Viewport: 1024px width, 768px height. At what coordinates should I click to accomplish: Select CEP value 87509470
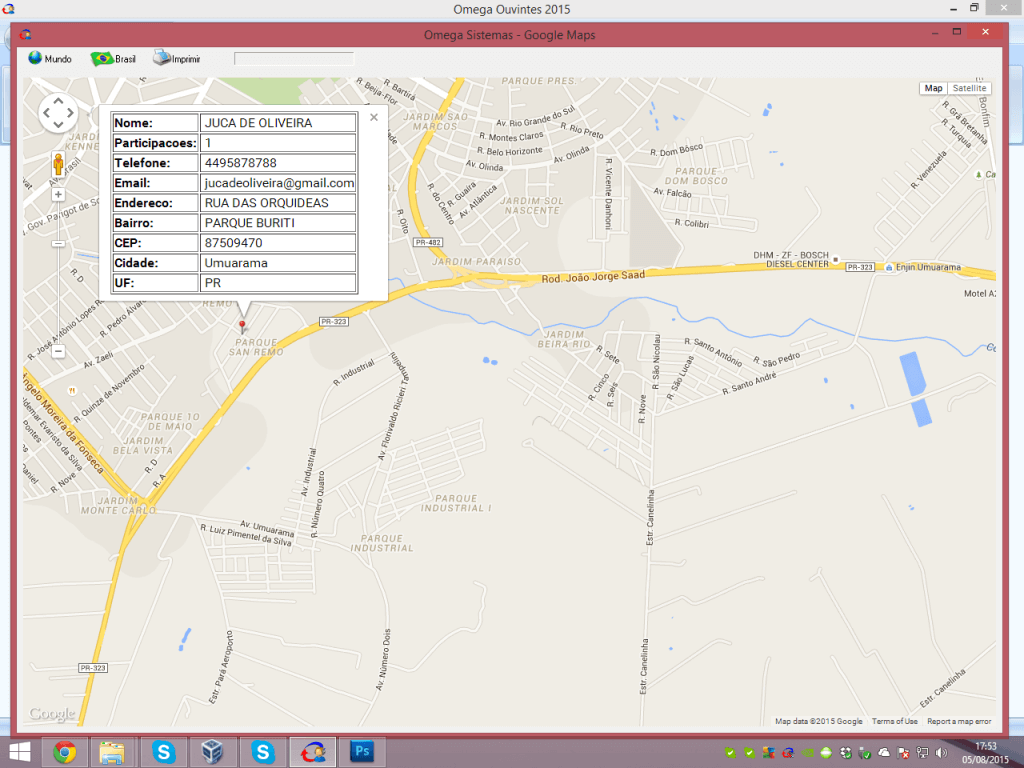point(234,243)
